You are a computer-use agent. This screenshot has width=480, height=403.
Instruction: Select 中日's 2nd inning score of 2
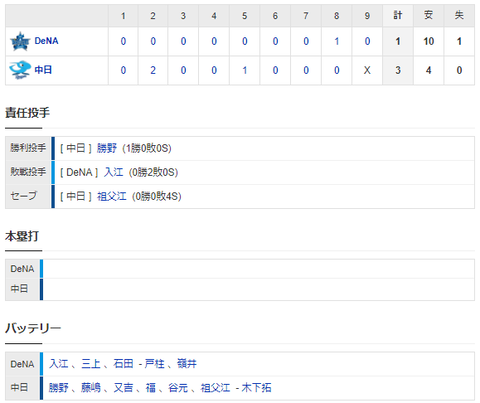coord(153,70)
